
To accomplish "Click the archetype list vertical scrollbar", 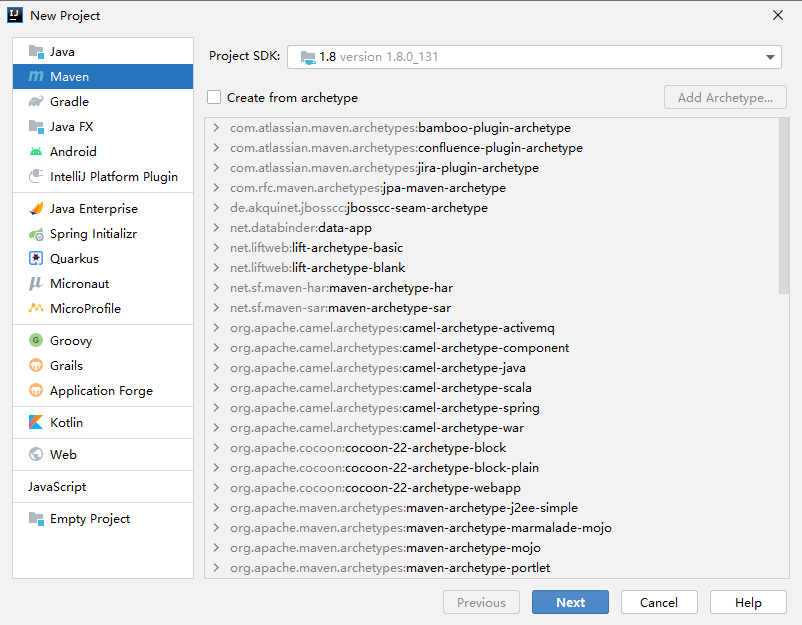I will click(784, 206).
